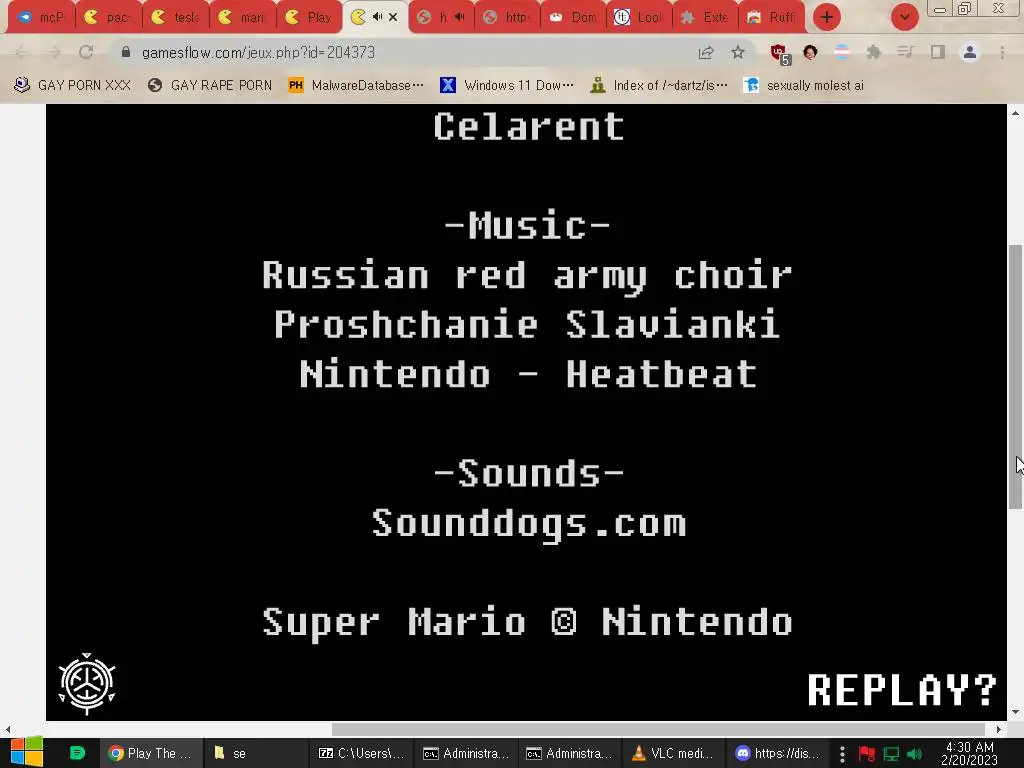1024x768 pixels.
Task: Close the active tab
Action: tap(393, 17)
